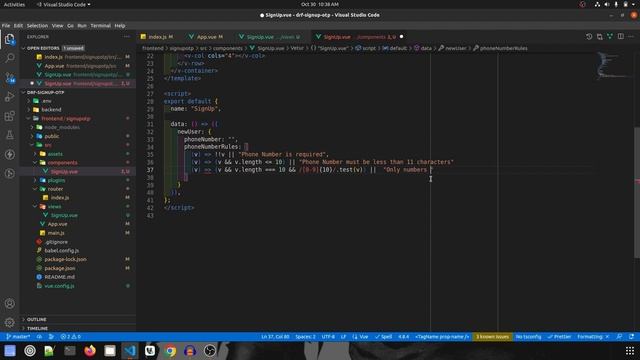The width and height of the screenshot is (640, 360).
Task: Open the Extensions view
Action: point(10,116)
